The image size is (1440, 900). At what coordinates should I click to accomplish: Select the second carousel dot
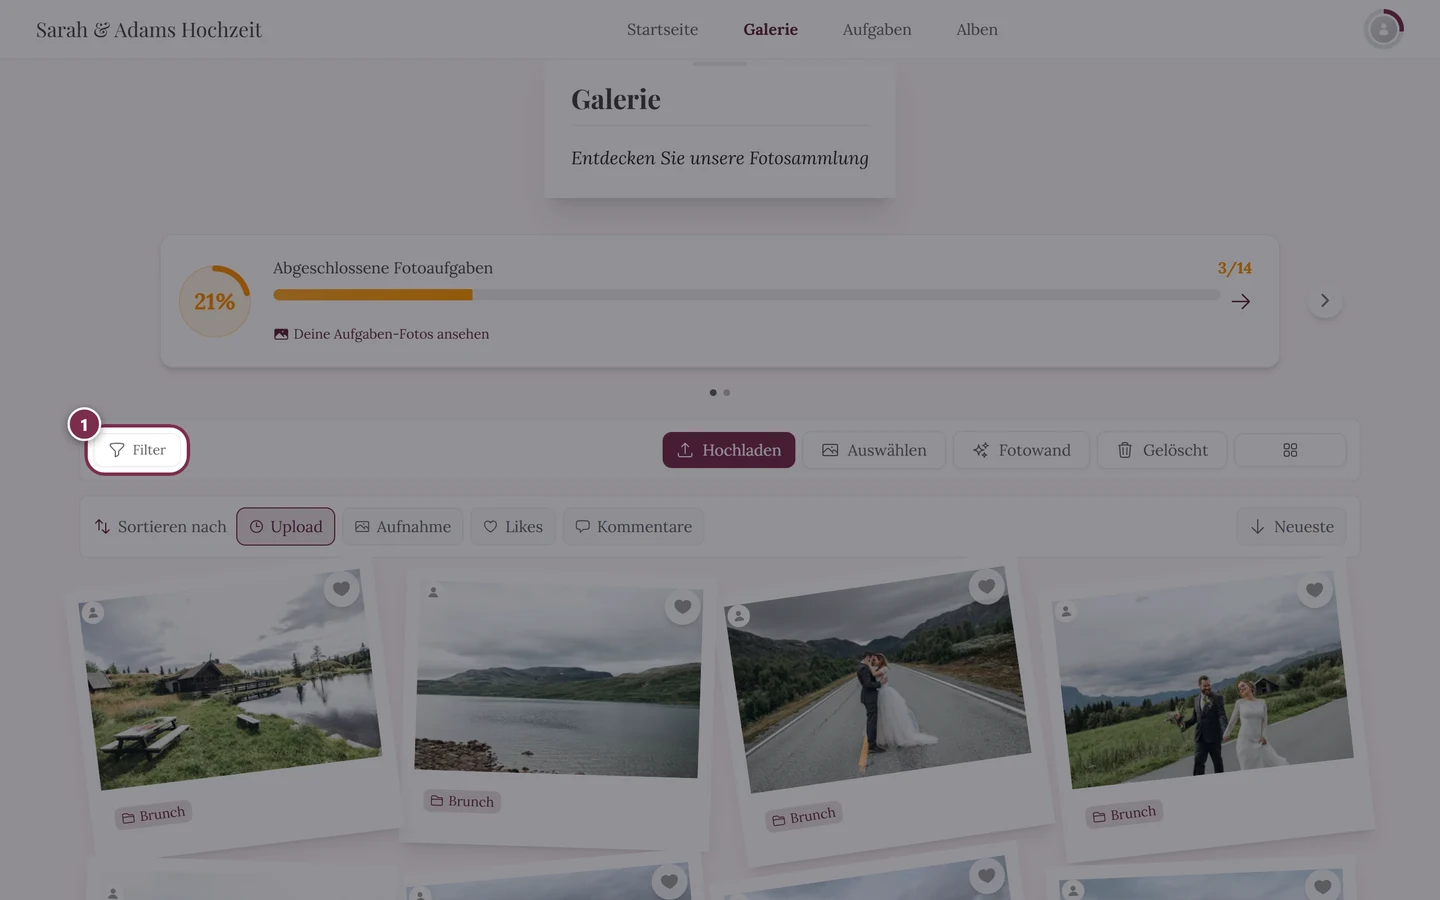[x=727, y=393]
